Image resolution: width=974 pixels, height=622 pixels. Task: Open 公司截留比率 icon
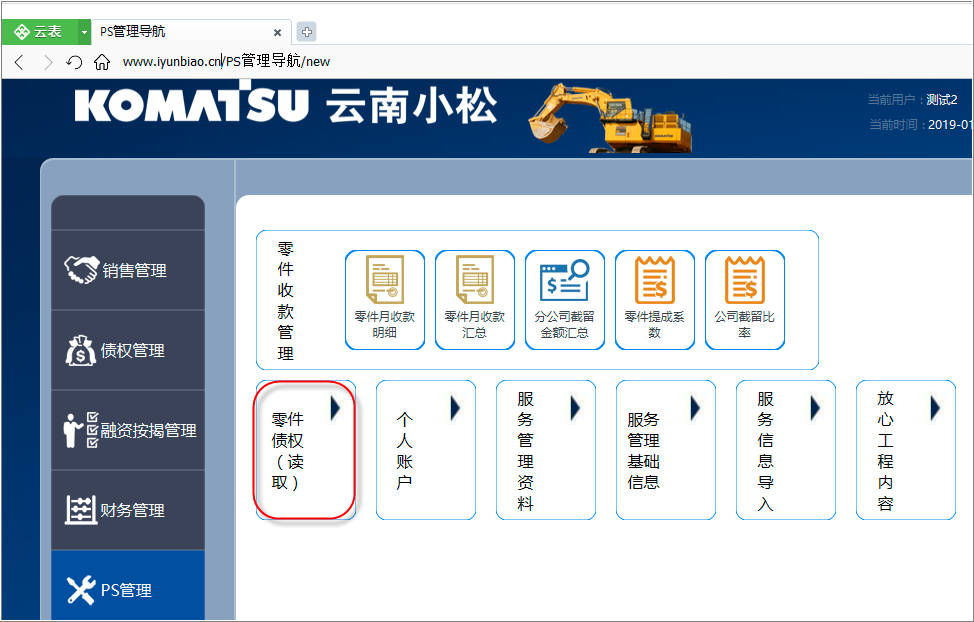745,300
